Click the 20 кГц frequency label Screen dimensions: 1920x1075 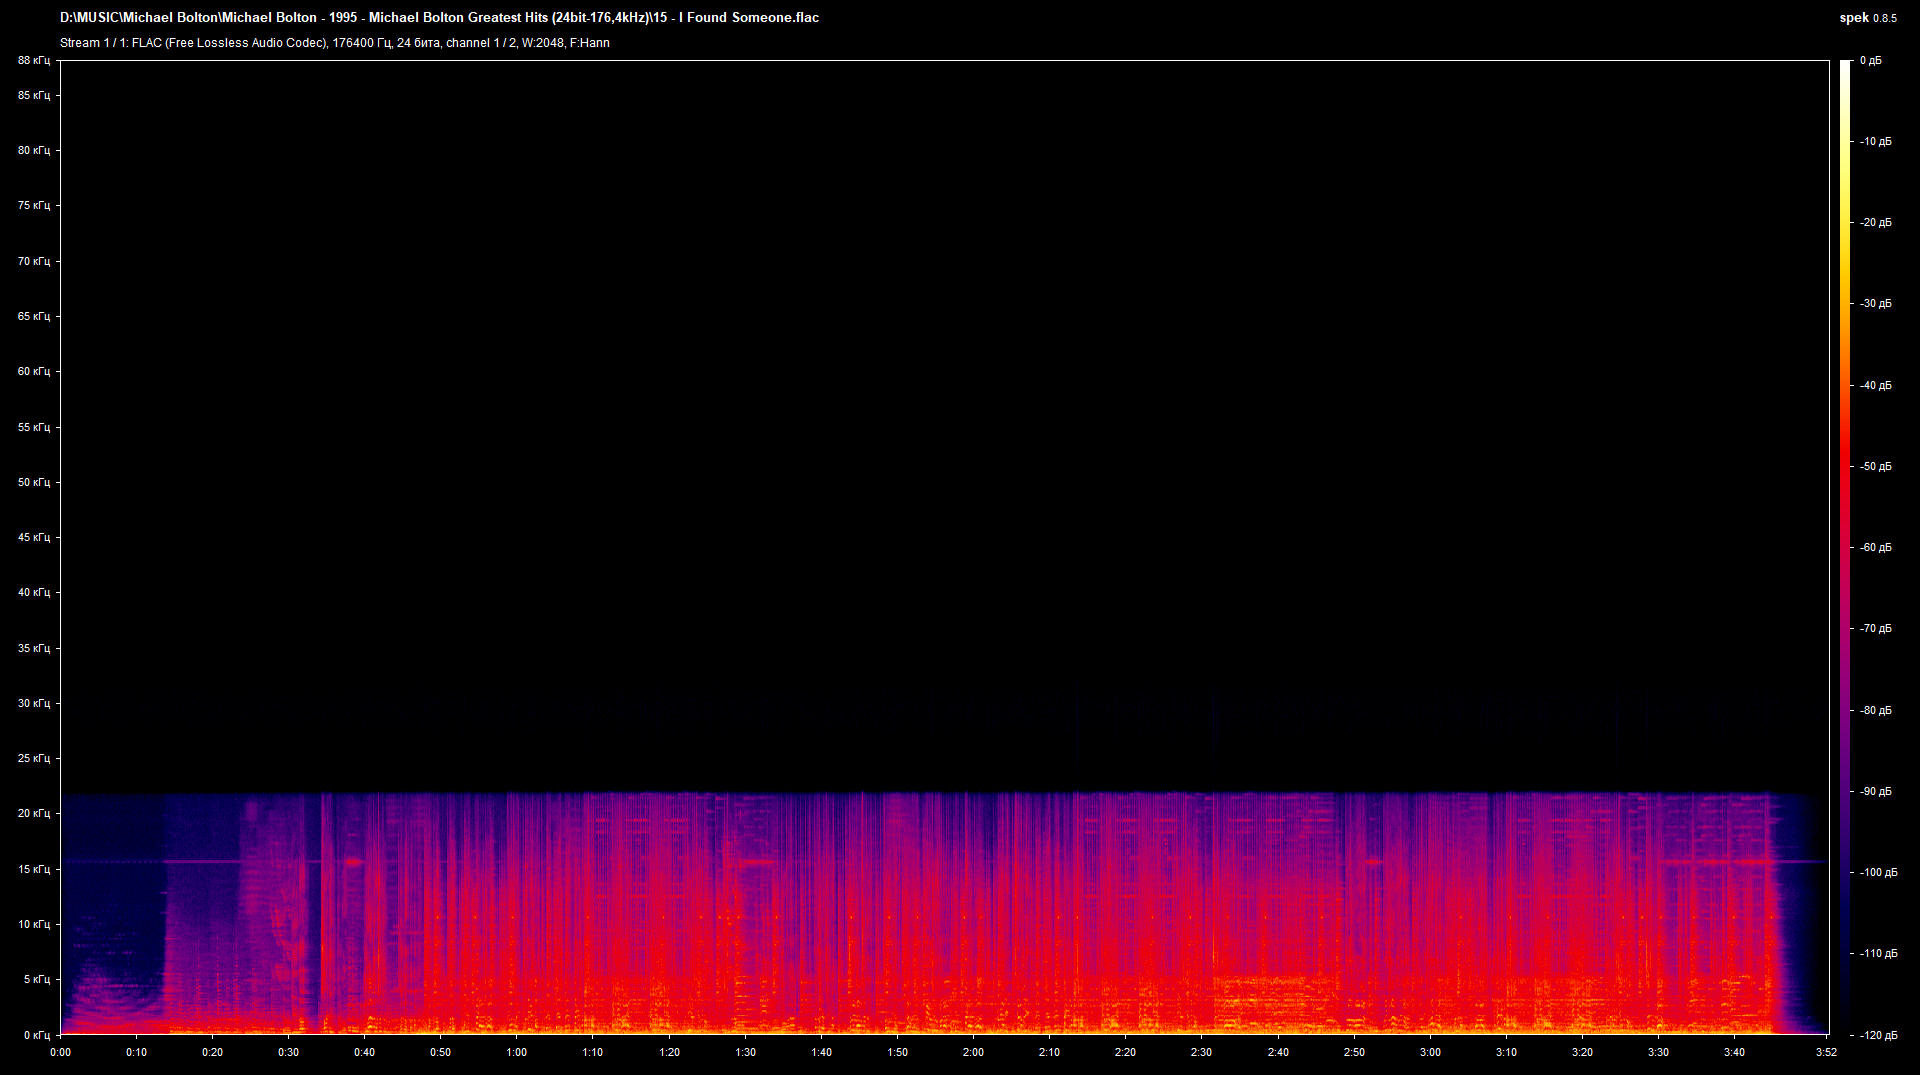click(x=33, y=815)
